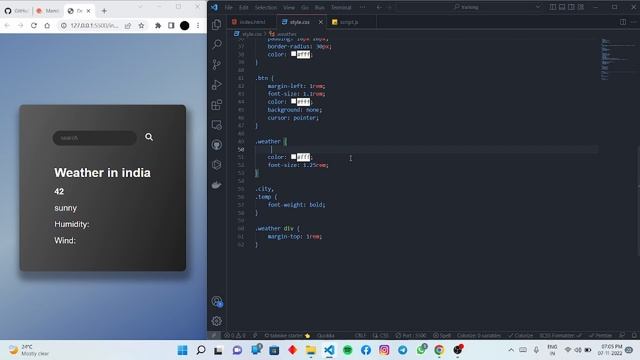
Task: Open the File menu in VS Code
Action: (229, 7)
